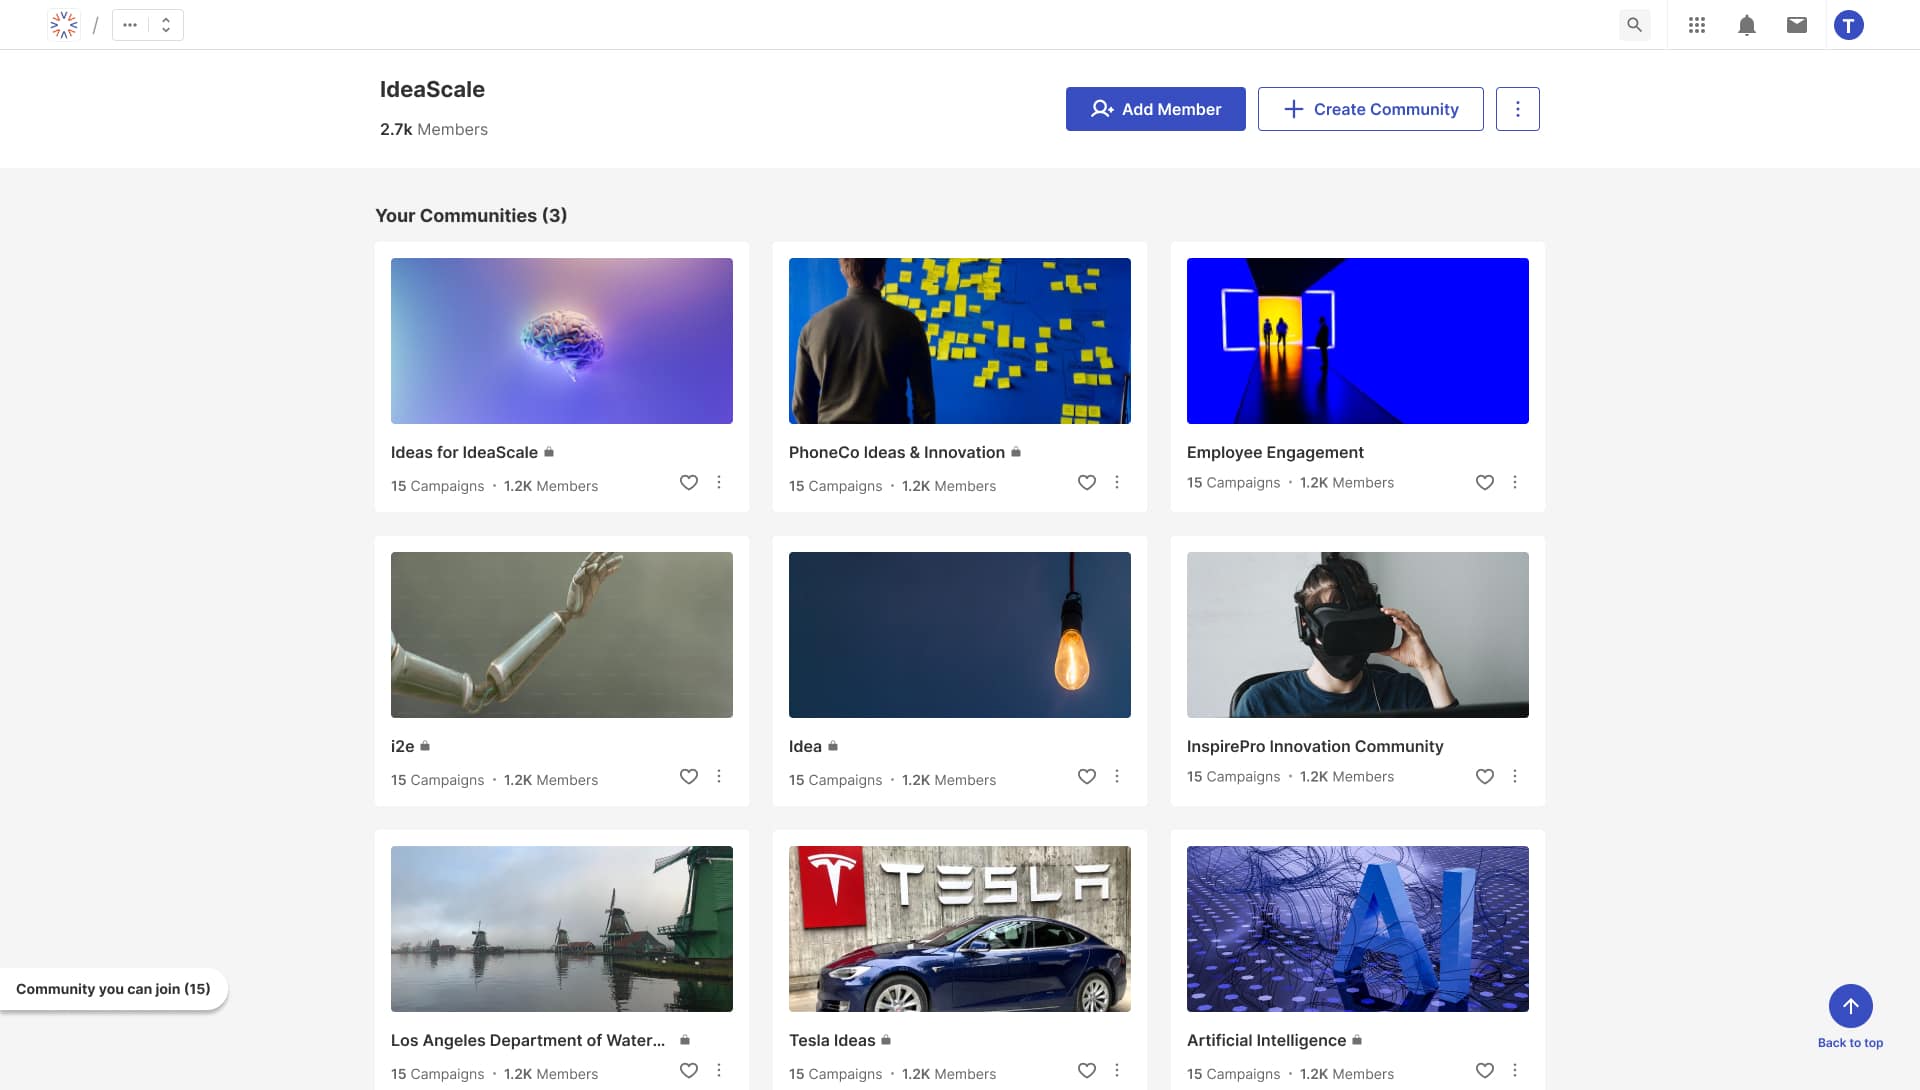Image resolution: width=1920 pixels, height=1090 pixels.
Task: Expand the ellipsis menu on Employee Engagement
Action: click(1515, 482)
